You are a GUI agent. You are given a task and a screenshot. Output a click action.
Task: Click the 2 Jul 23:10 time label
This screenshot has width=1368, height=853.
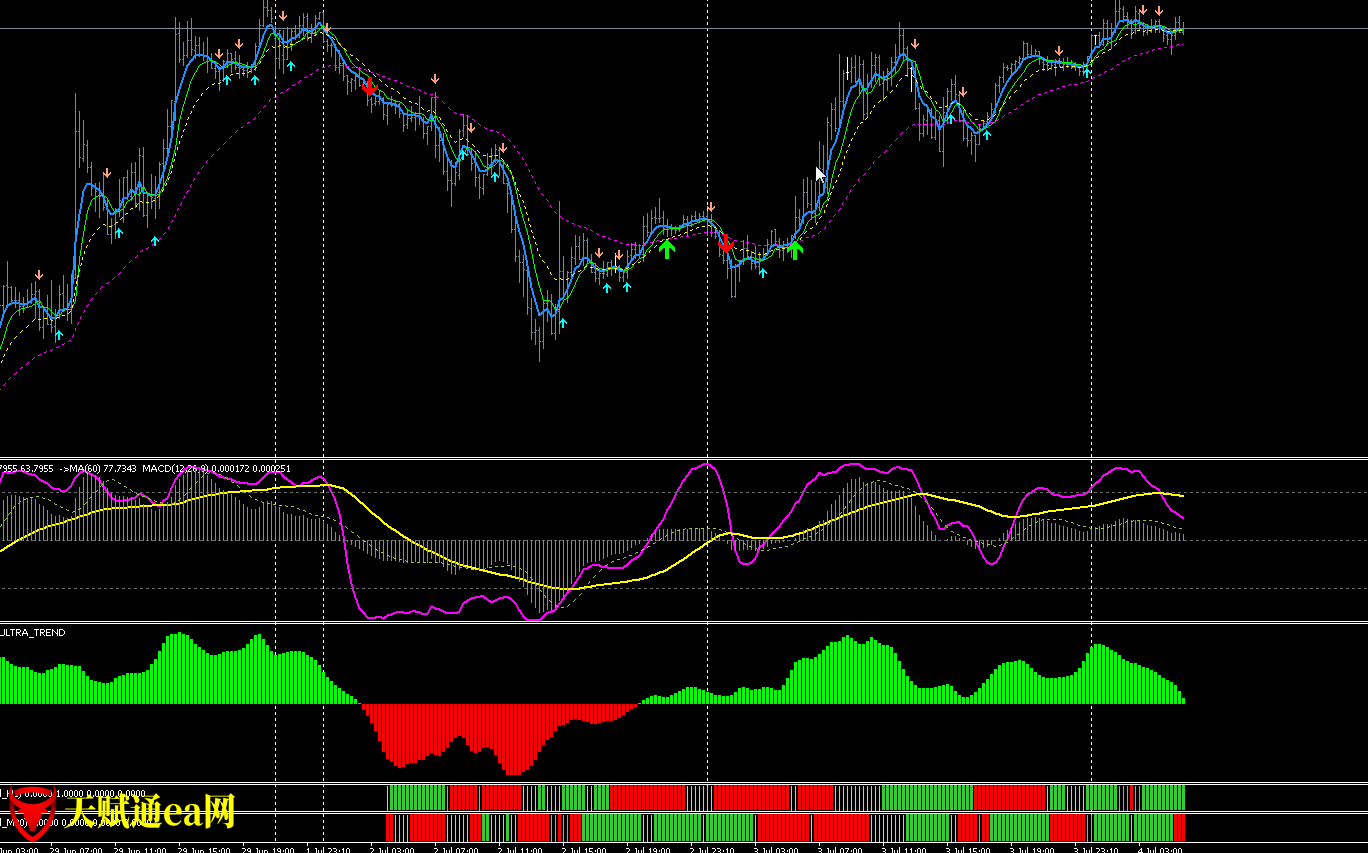(712, 849)
